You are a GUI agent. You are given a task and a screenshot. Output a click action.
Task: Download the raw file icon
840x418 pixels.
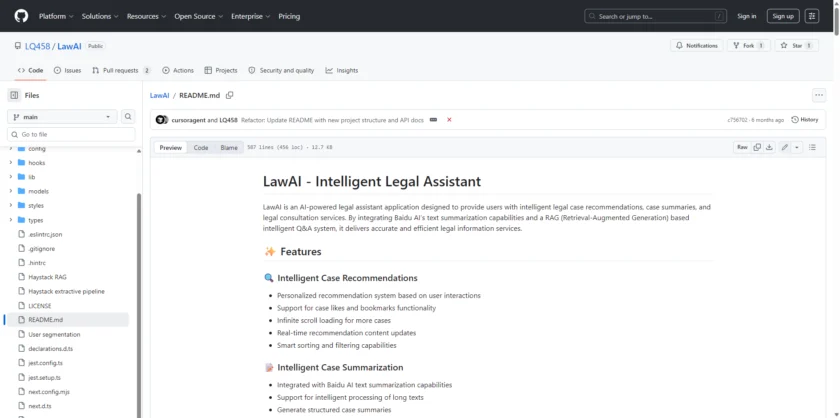769,147
